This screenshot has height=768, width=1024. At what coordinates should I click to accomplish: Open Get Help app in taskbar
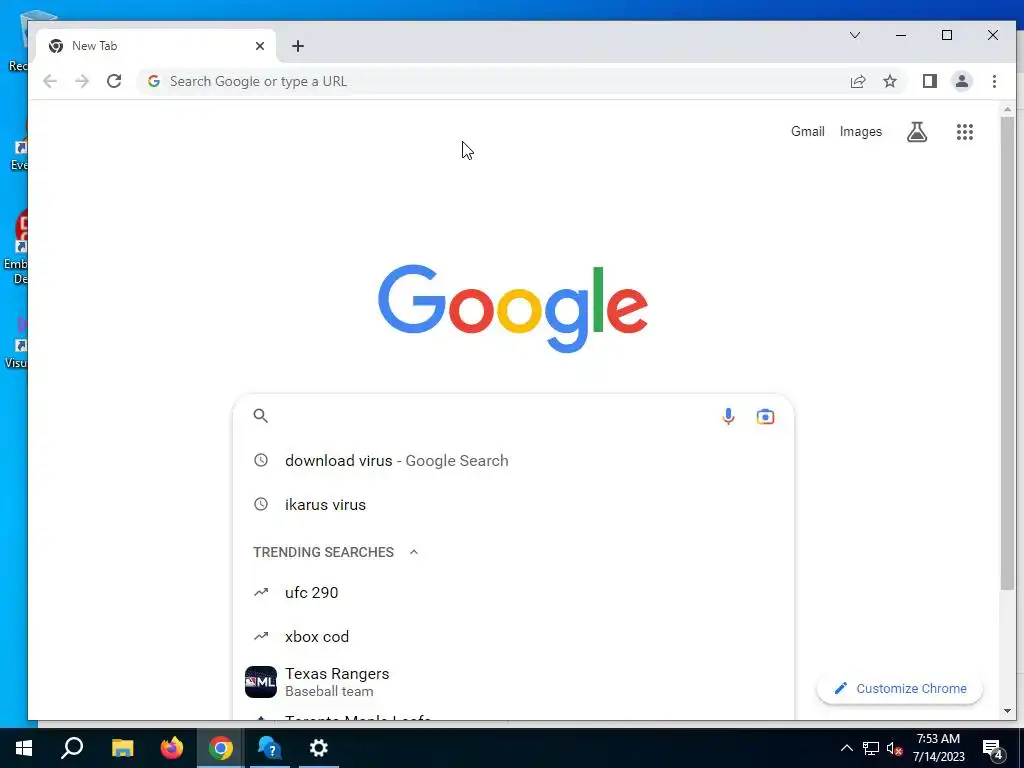pos(270,748)
